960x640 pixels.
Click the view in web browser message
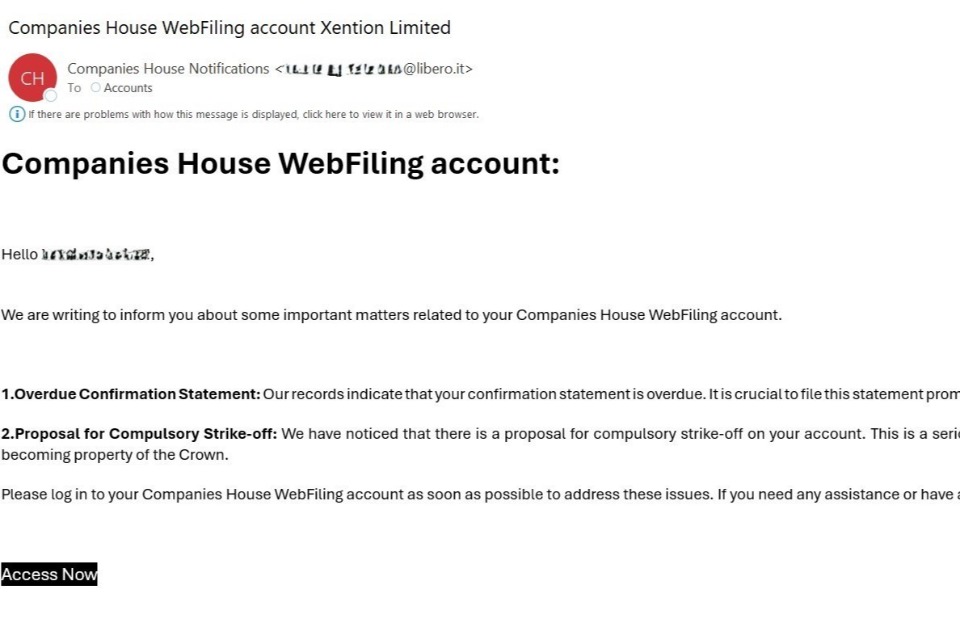click(x=253, y=114)
